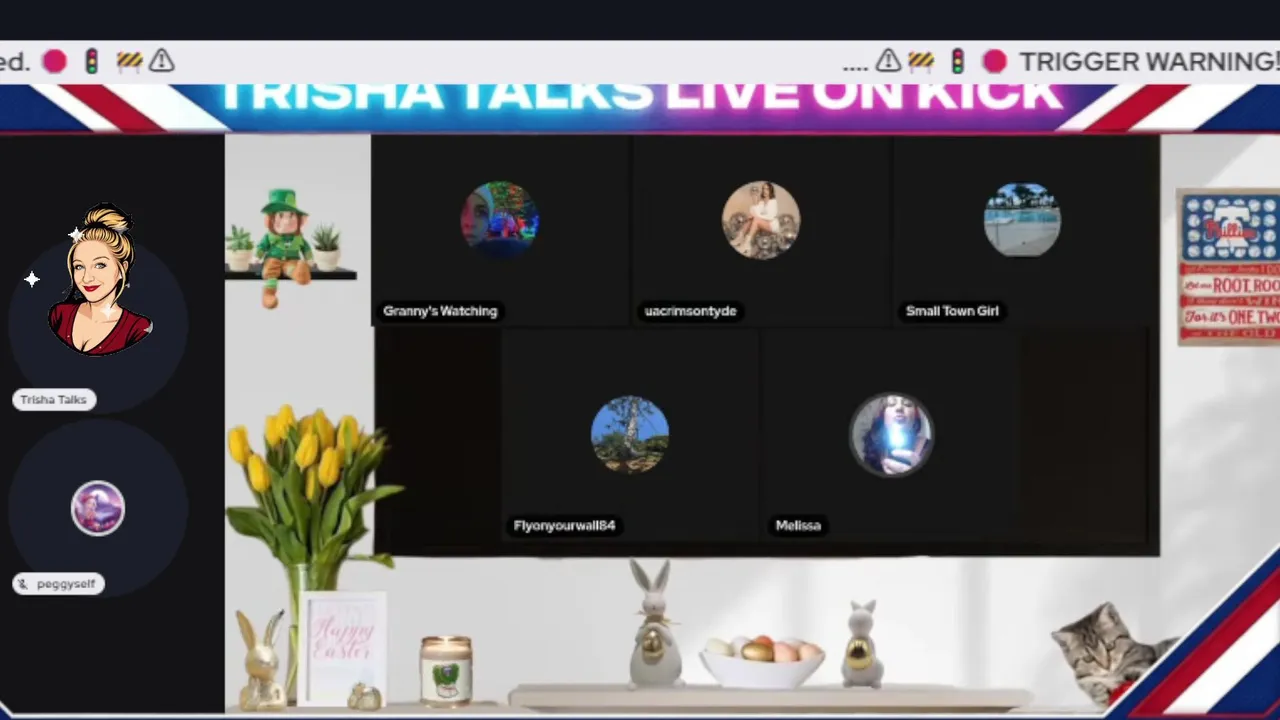Click Trisha Talks cartoon avatar
Image resolution: width=1280 pixels, height=720 pixels.
100,282
